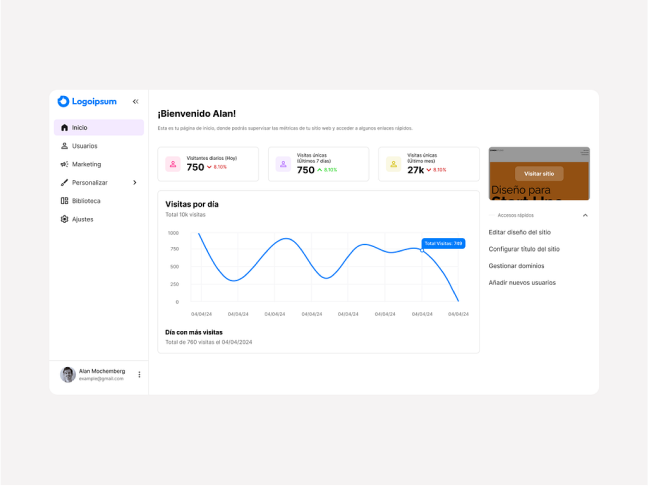This screenshot has height=486, width=648.
Task: Collapse the sidebar with double-chevron icon
Action: [x=136, y=101]
